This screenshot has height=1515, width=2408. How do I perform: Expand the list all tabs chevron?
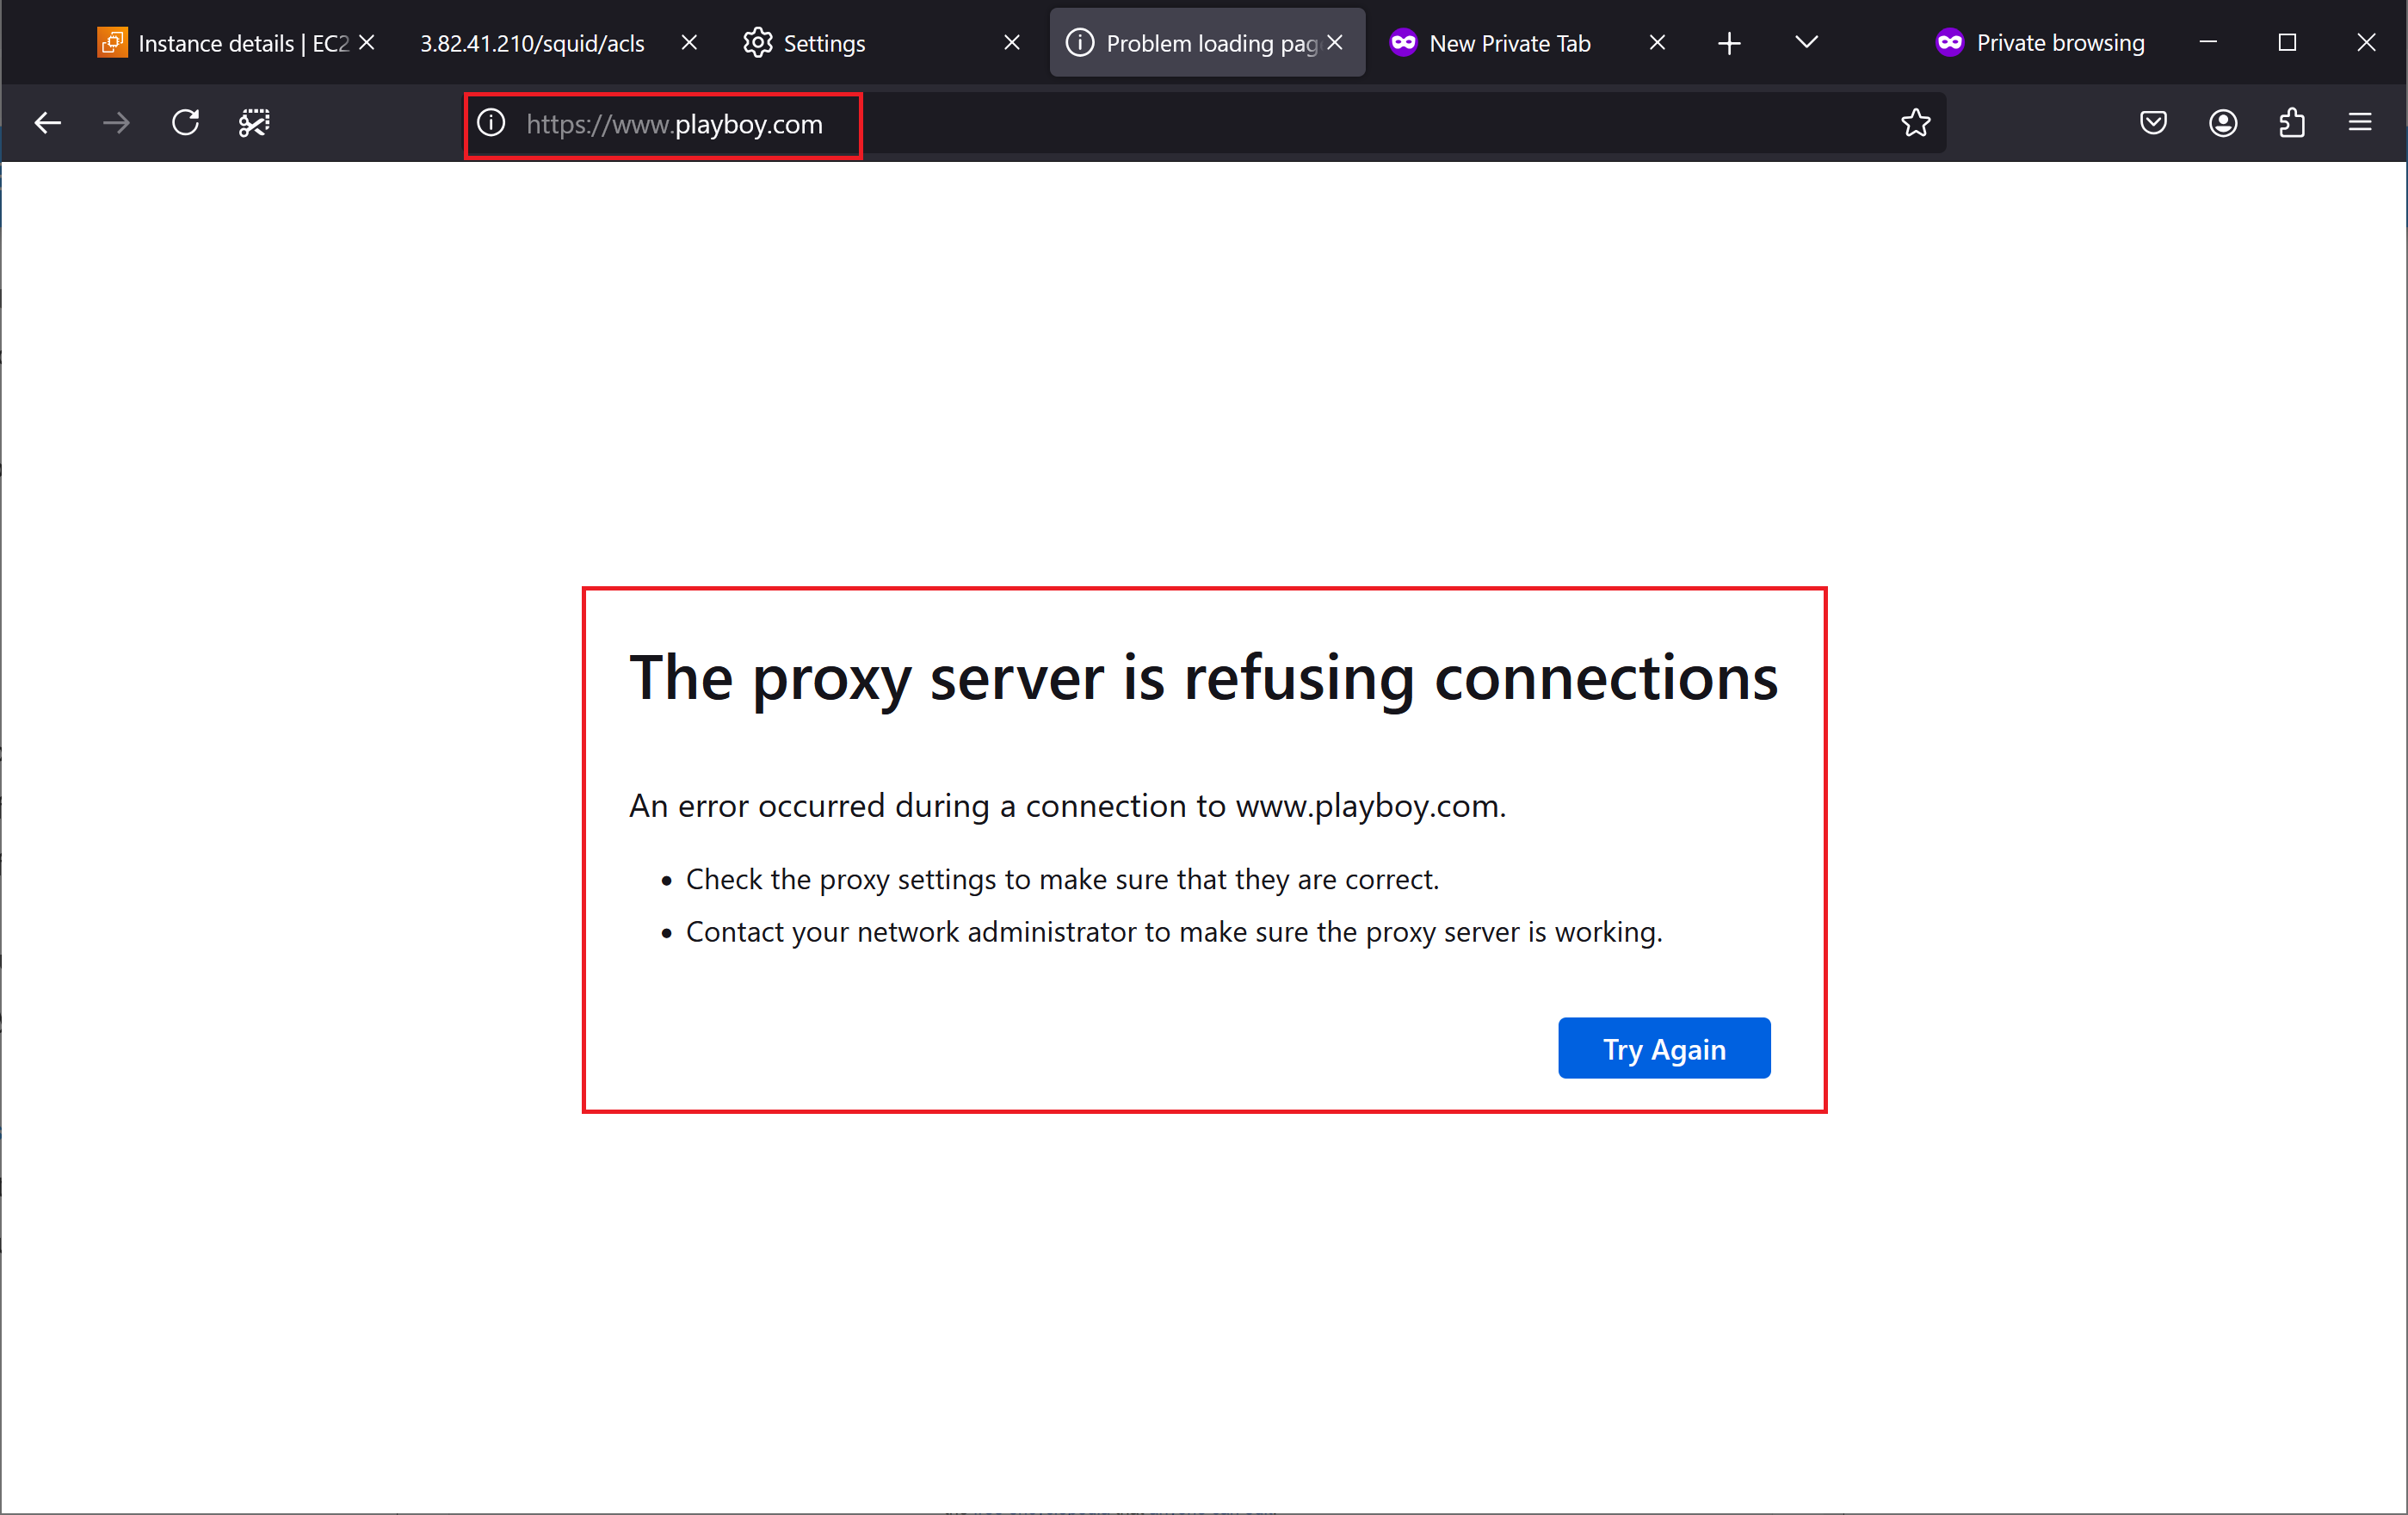tap(1806, 42)
